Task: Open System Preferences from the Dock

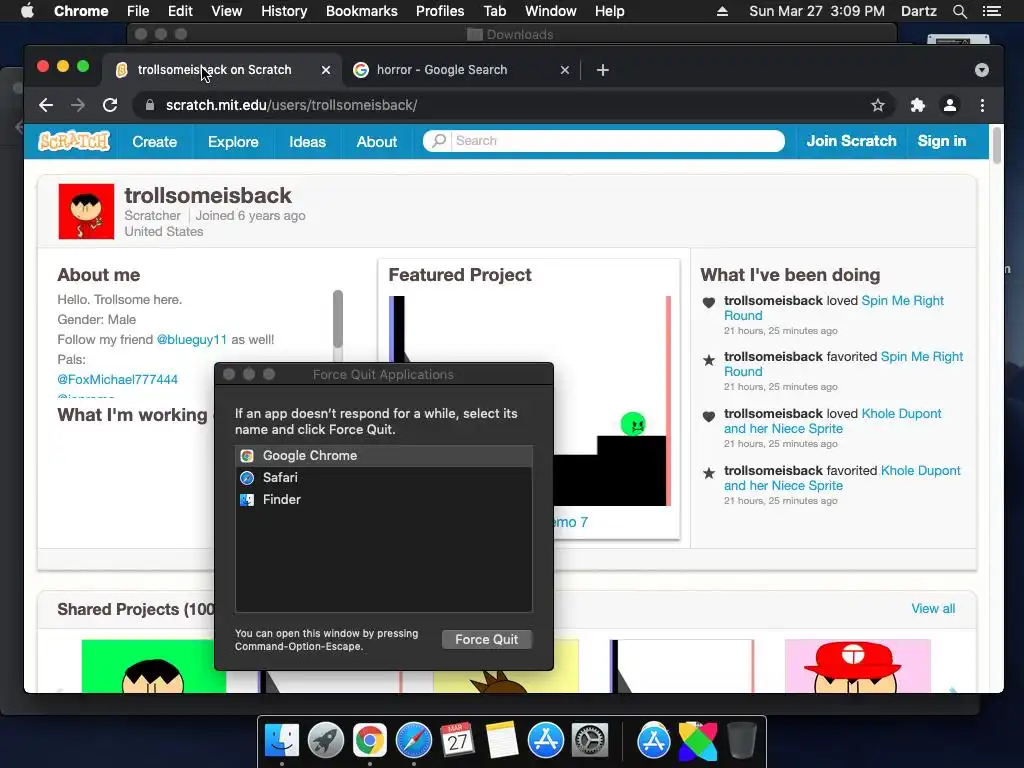Action: coord(590,741)
